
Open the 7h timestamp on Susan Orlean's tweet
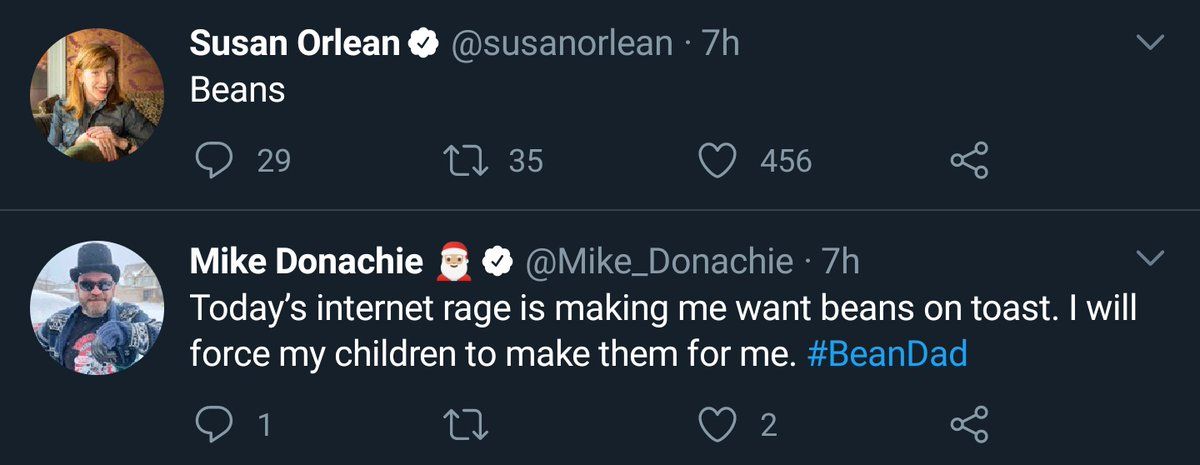(x=720, y=44)
